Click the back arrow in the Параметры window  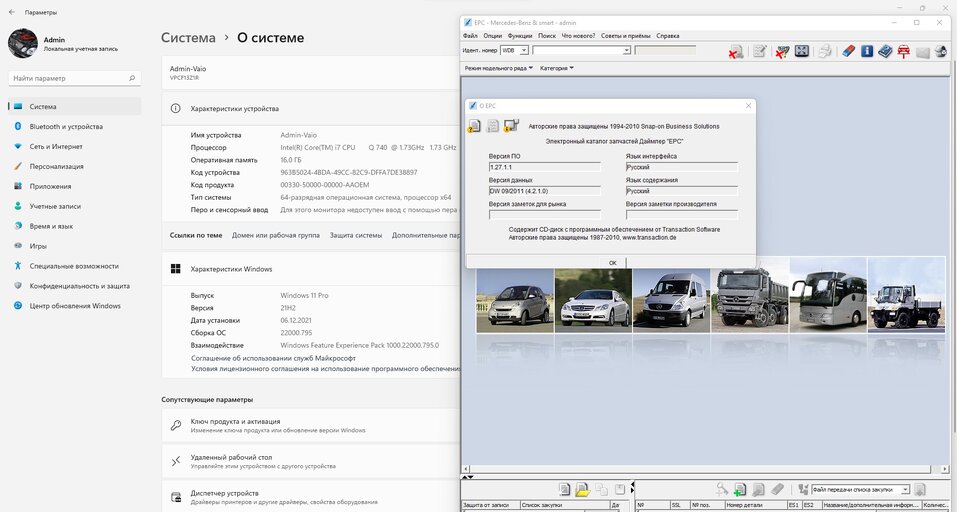[x=12, y=12]
